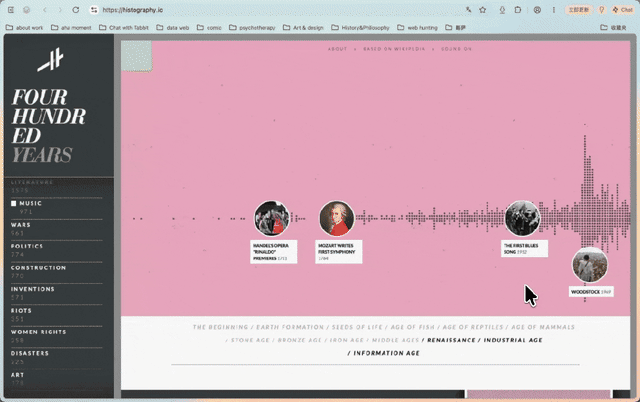The width and height of the screenshot is (640, 402).
Task: Jump to AGE OF REPTILES era
Action: [x=473, y=327]
